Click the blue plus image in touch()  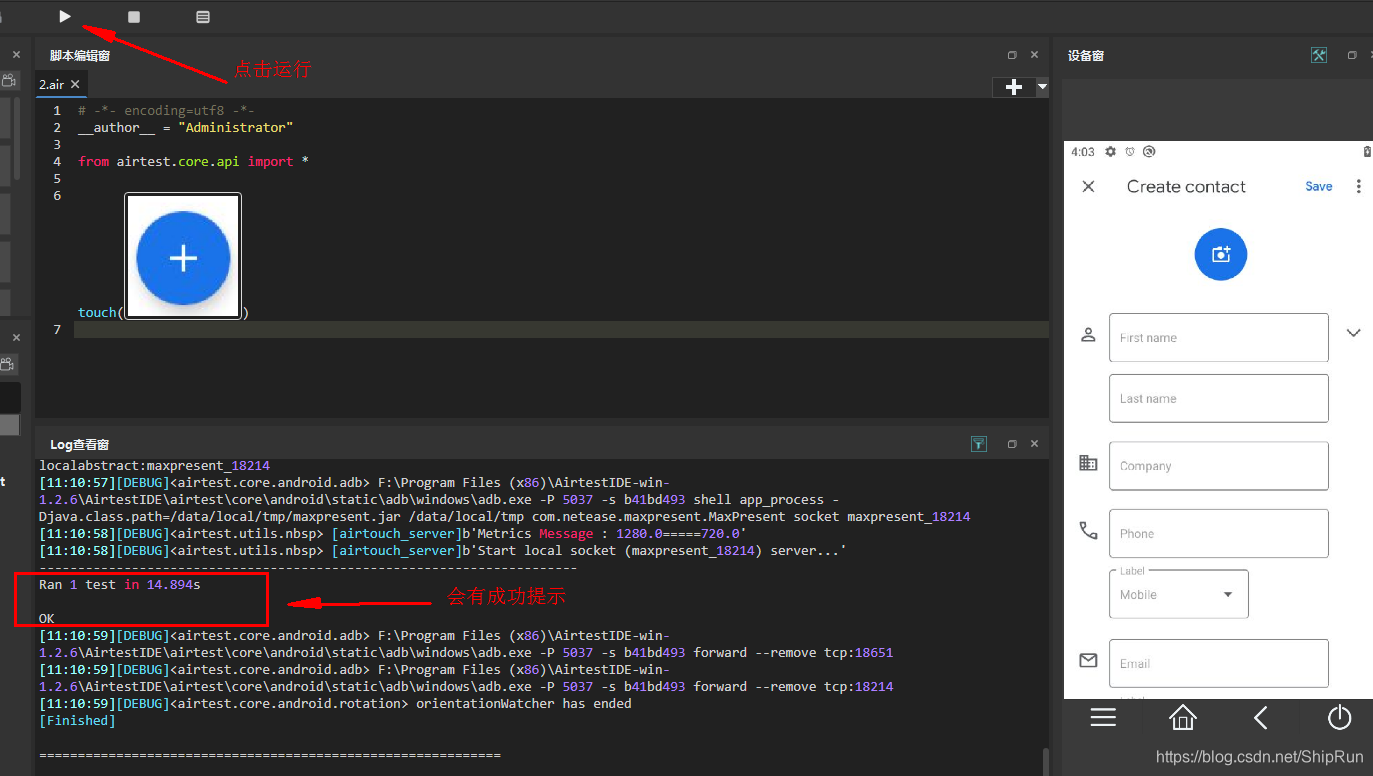[183, 257]
